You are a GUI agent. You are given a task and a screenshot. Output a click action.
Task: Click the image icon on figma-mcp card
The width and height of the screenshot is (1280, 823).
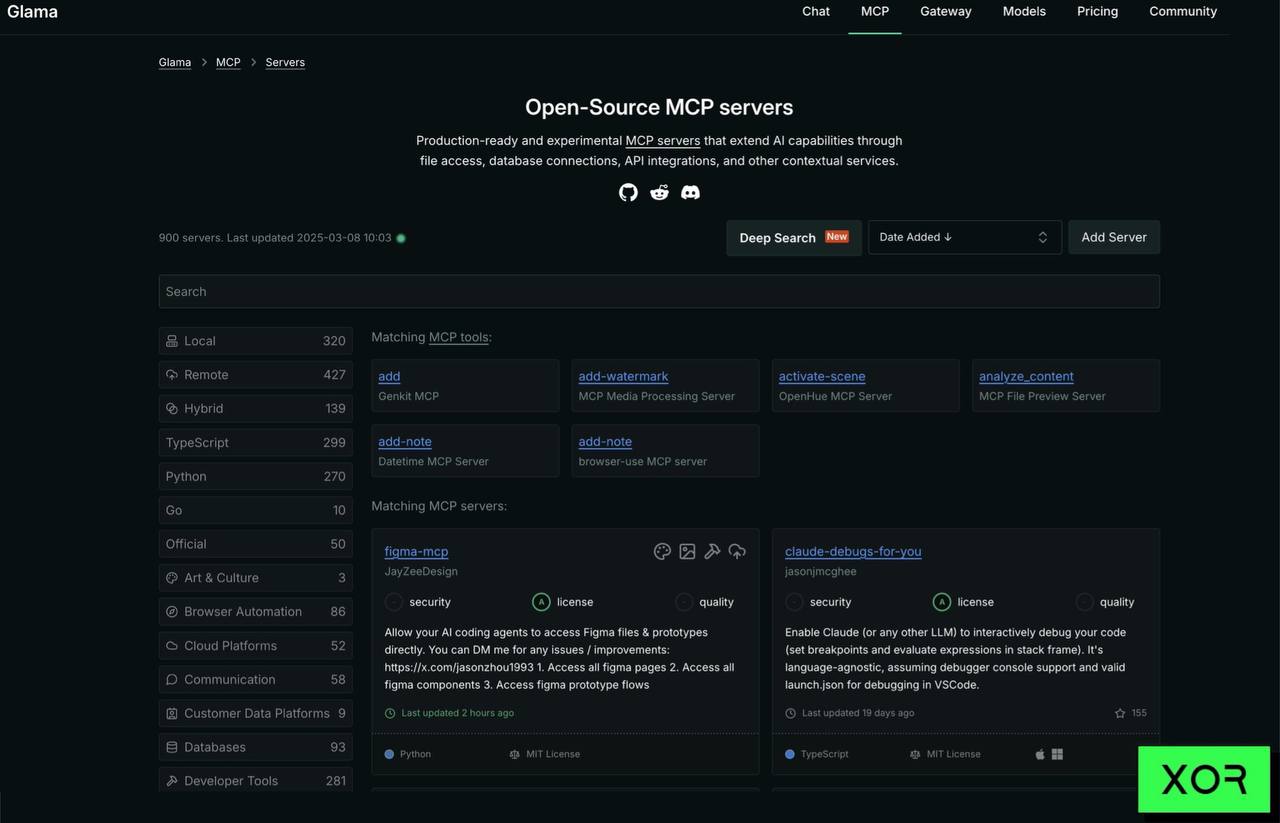click(687, 552)
